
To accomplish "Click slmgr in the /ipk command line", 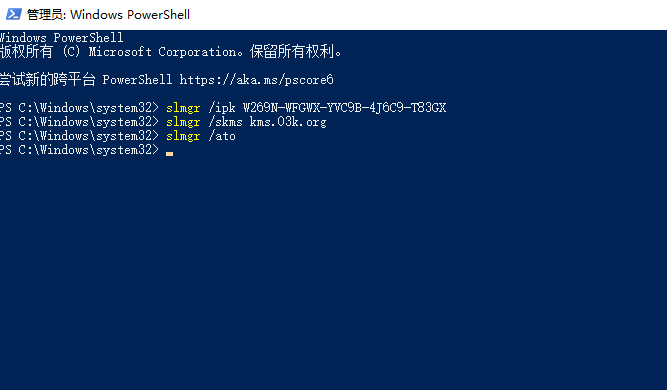I will tap(183, 108).
